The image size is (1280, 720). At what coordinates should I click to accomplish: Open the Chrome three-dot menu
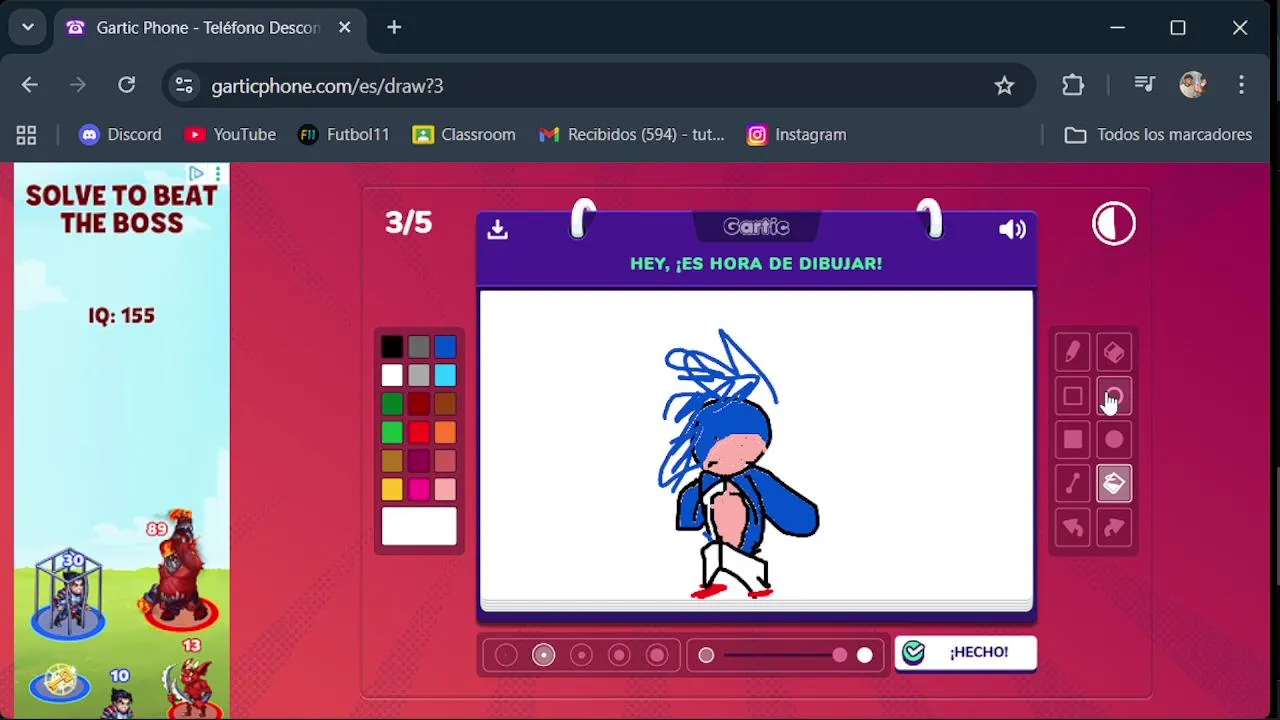point(1241,85)
